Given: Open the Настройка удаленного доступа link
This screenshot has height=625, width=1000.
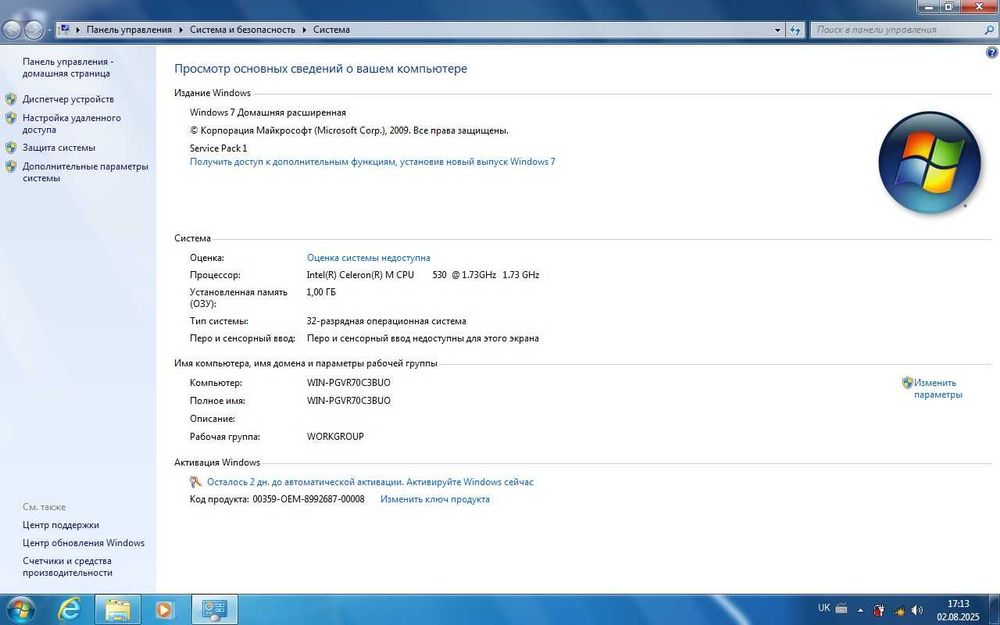Looking at the screenshot, I should click(71, 124).
